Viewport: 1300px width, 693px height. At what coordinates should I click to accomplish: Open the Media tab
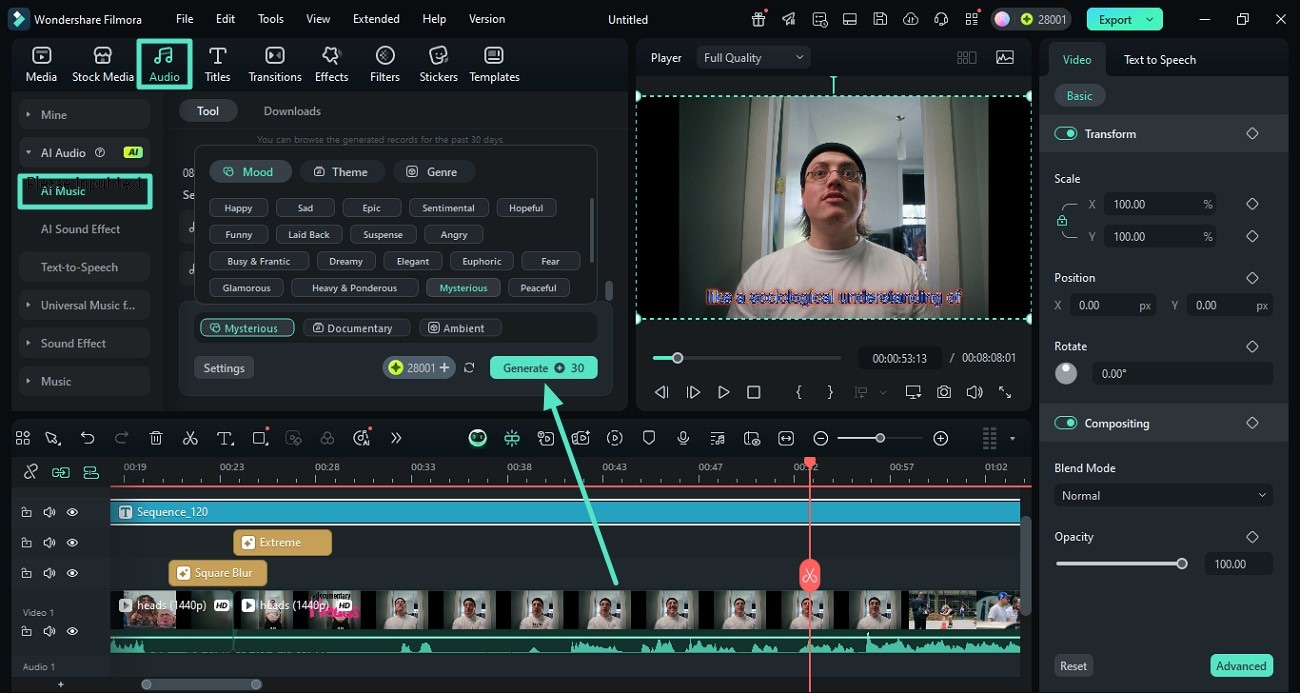(41, 64)
